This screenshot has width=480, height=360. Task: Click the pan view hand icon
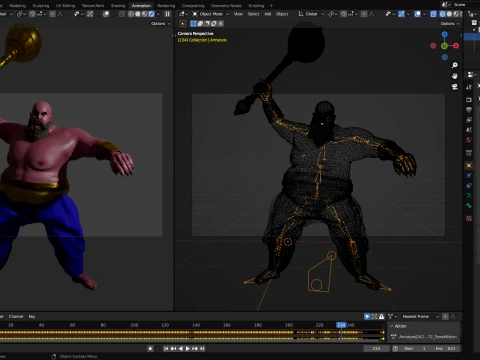click(x=455, y=76)
